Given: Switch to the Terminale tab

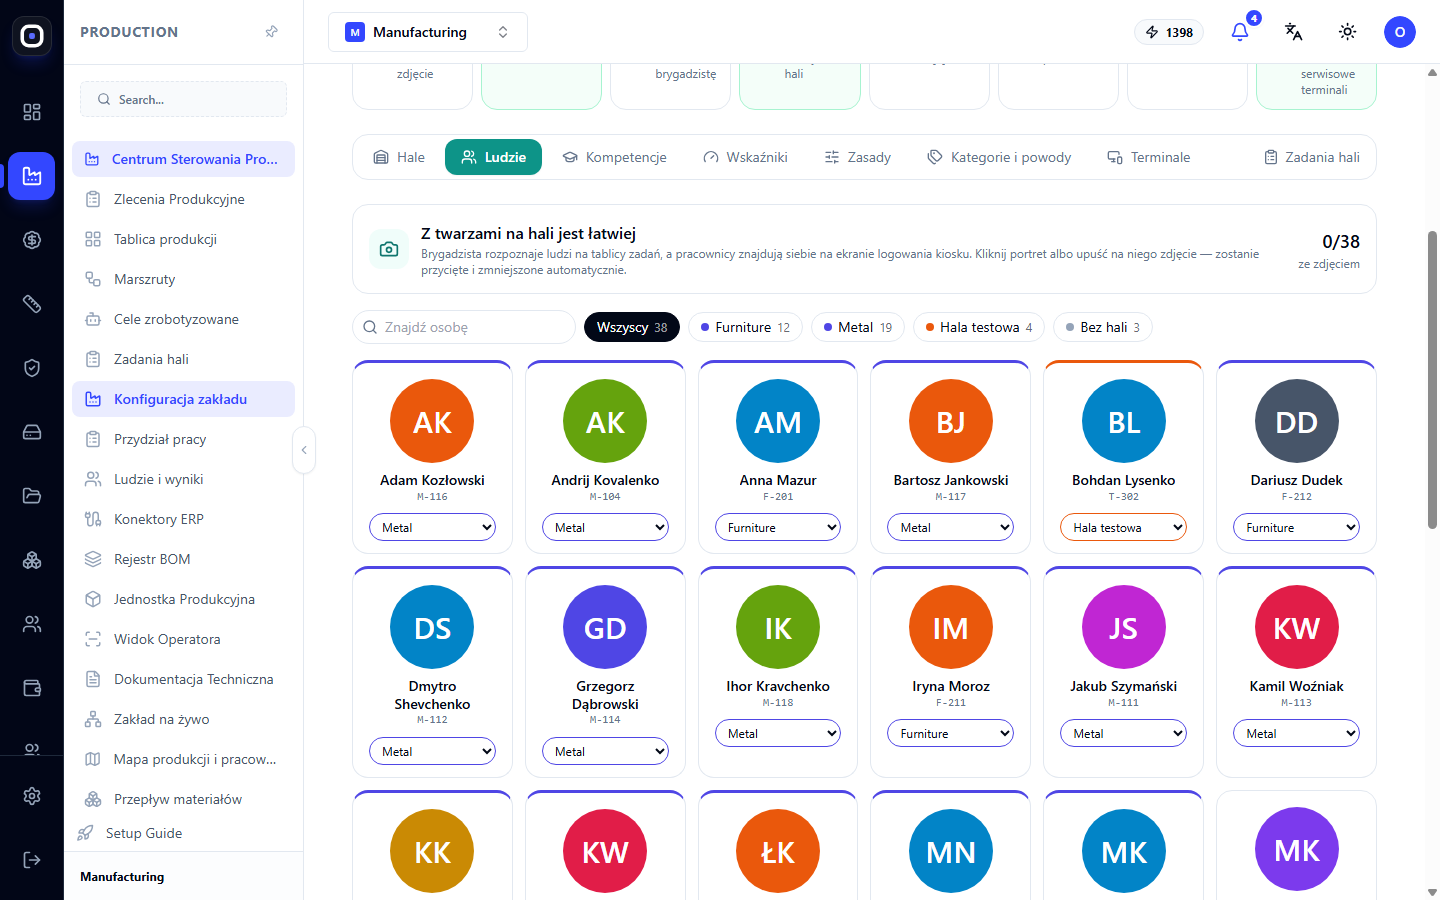Looking at the screenshot, I should 1149,157.
